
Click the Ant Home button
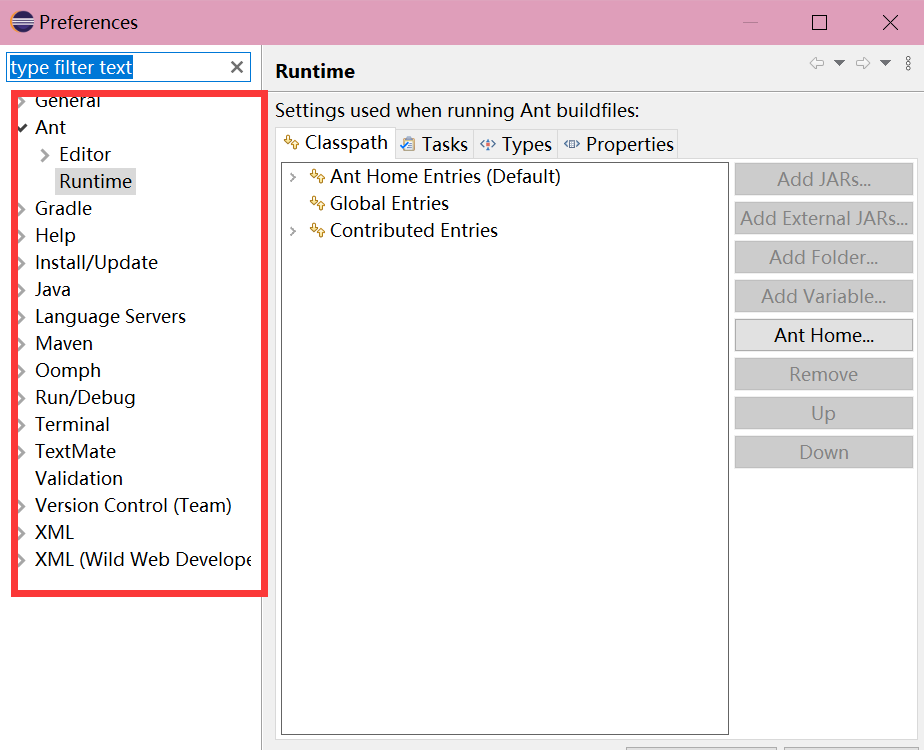tap(823, 335)
